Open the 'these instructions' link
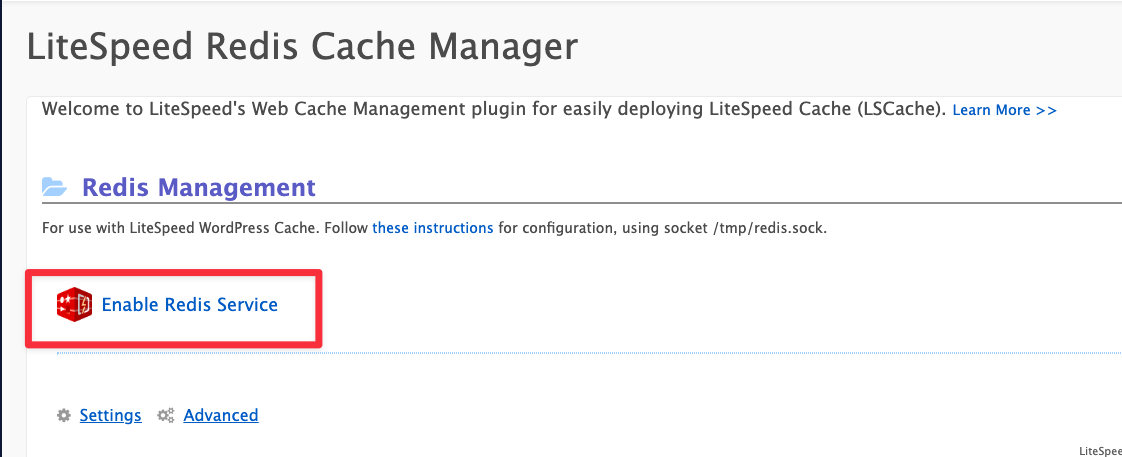1122x457 pixels. [432, 229]
